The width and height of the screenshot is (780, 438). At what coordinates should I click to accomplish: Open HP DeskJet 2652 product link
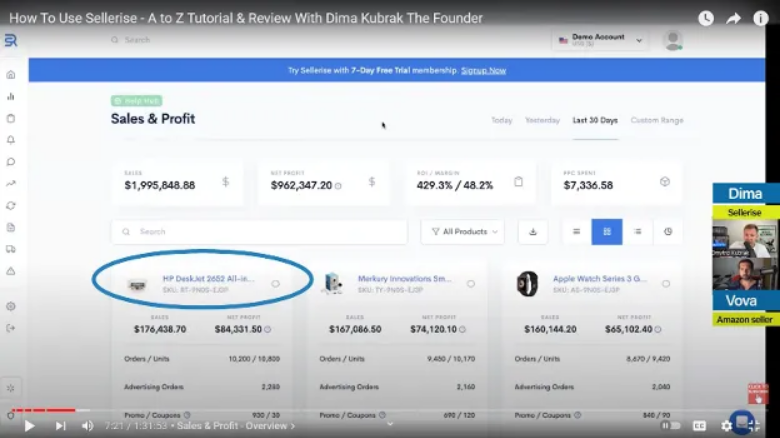click(208, 279)
